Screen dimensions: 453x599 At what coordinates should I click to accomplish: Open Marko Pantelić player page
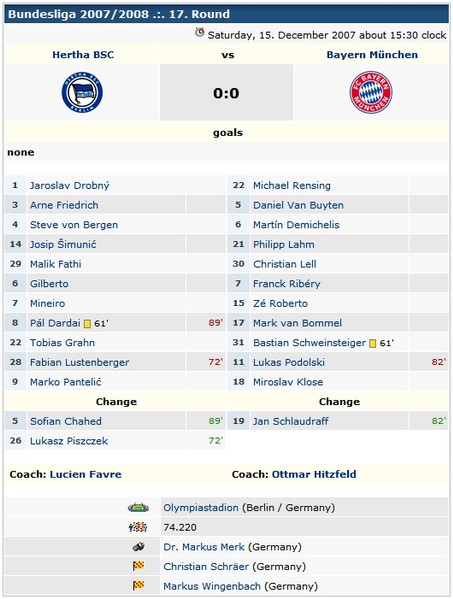[x=66, y=382]
